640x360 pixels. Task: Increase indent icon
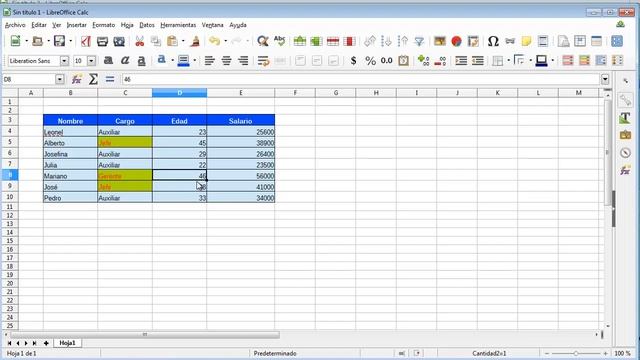[461, 61]
